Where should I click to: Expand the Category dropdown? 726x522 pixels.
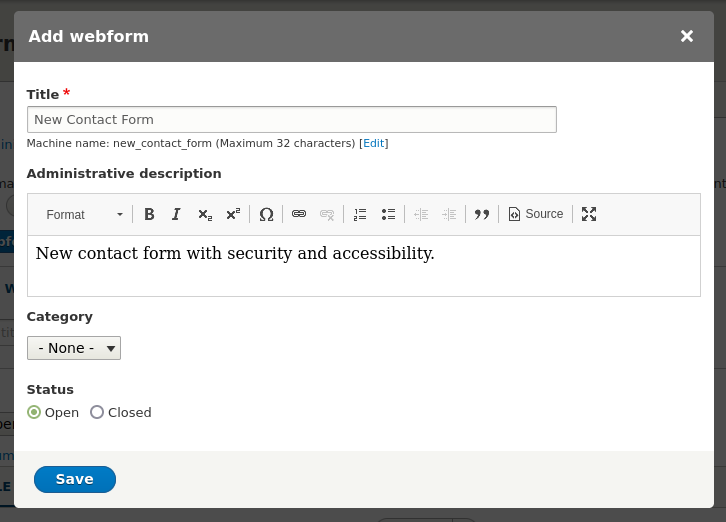pyautogui.click(x=74, y=348)
